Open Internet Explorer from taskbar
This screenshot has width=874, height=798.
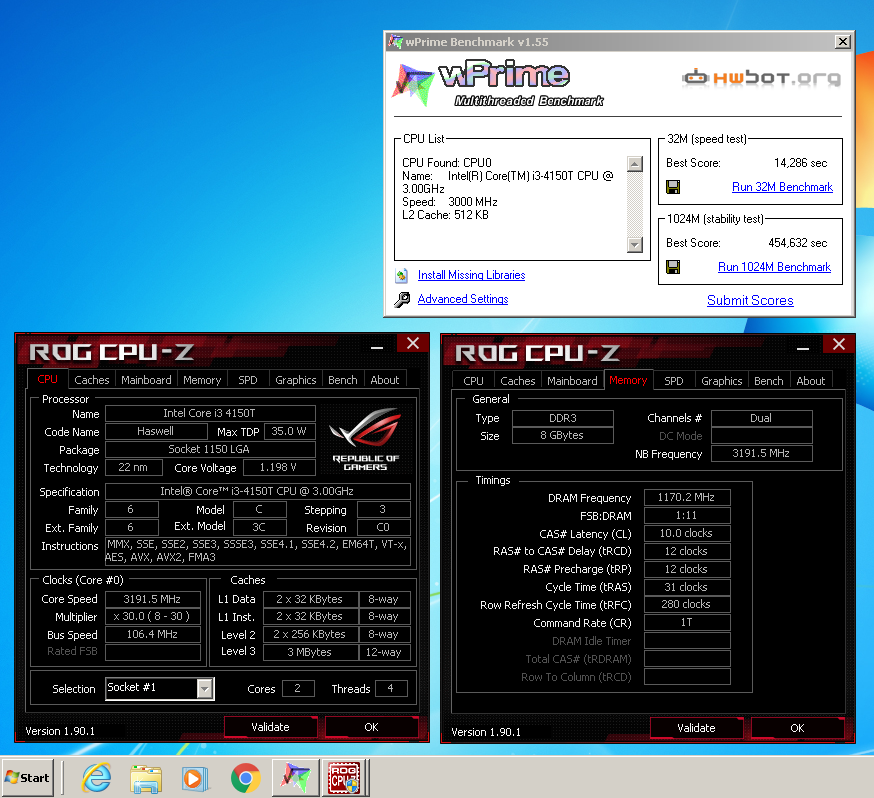coord(96,777)
